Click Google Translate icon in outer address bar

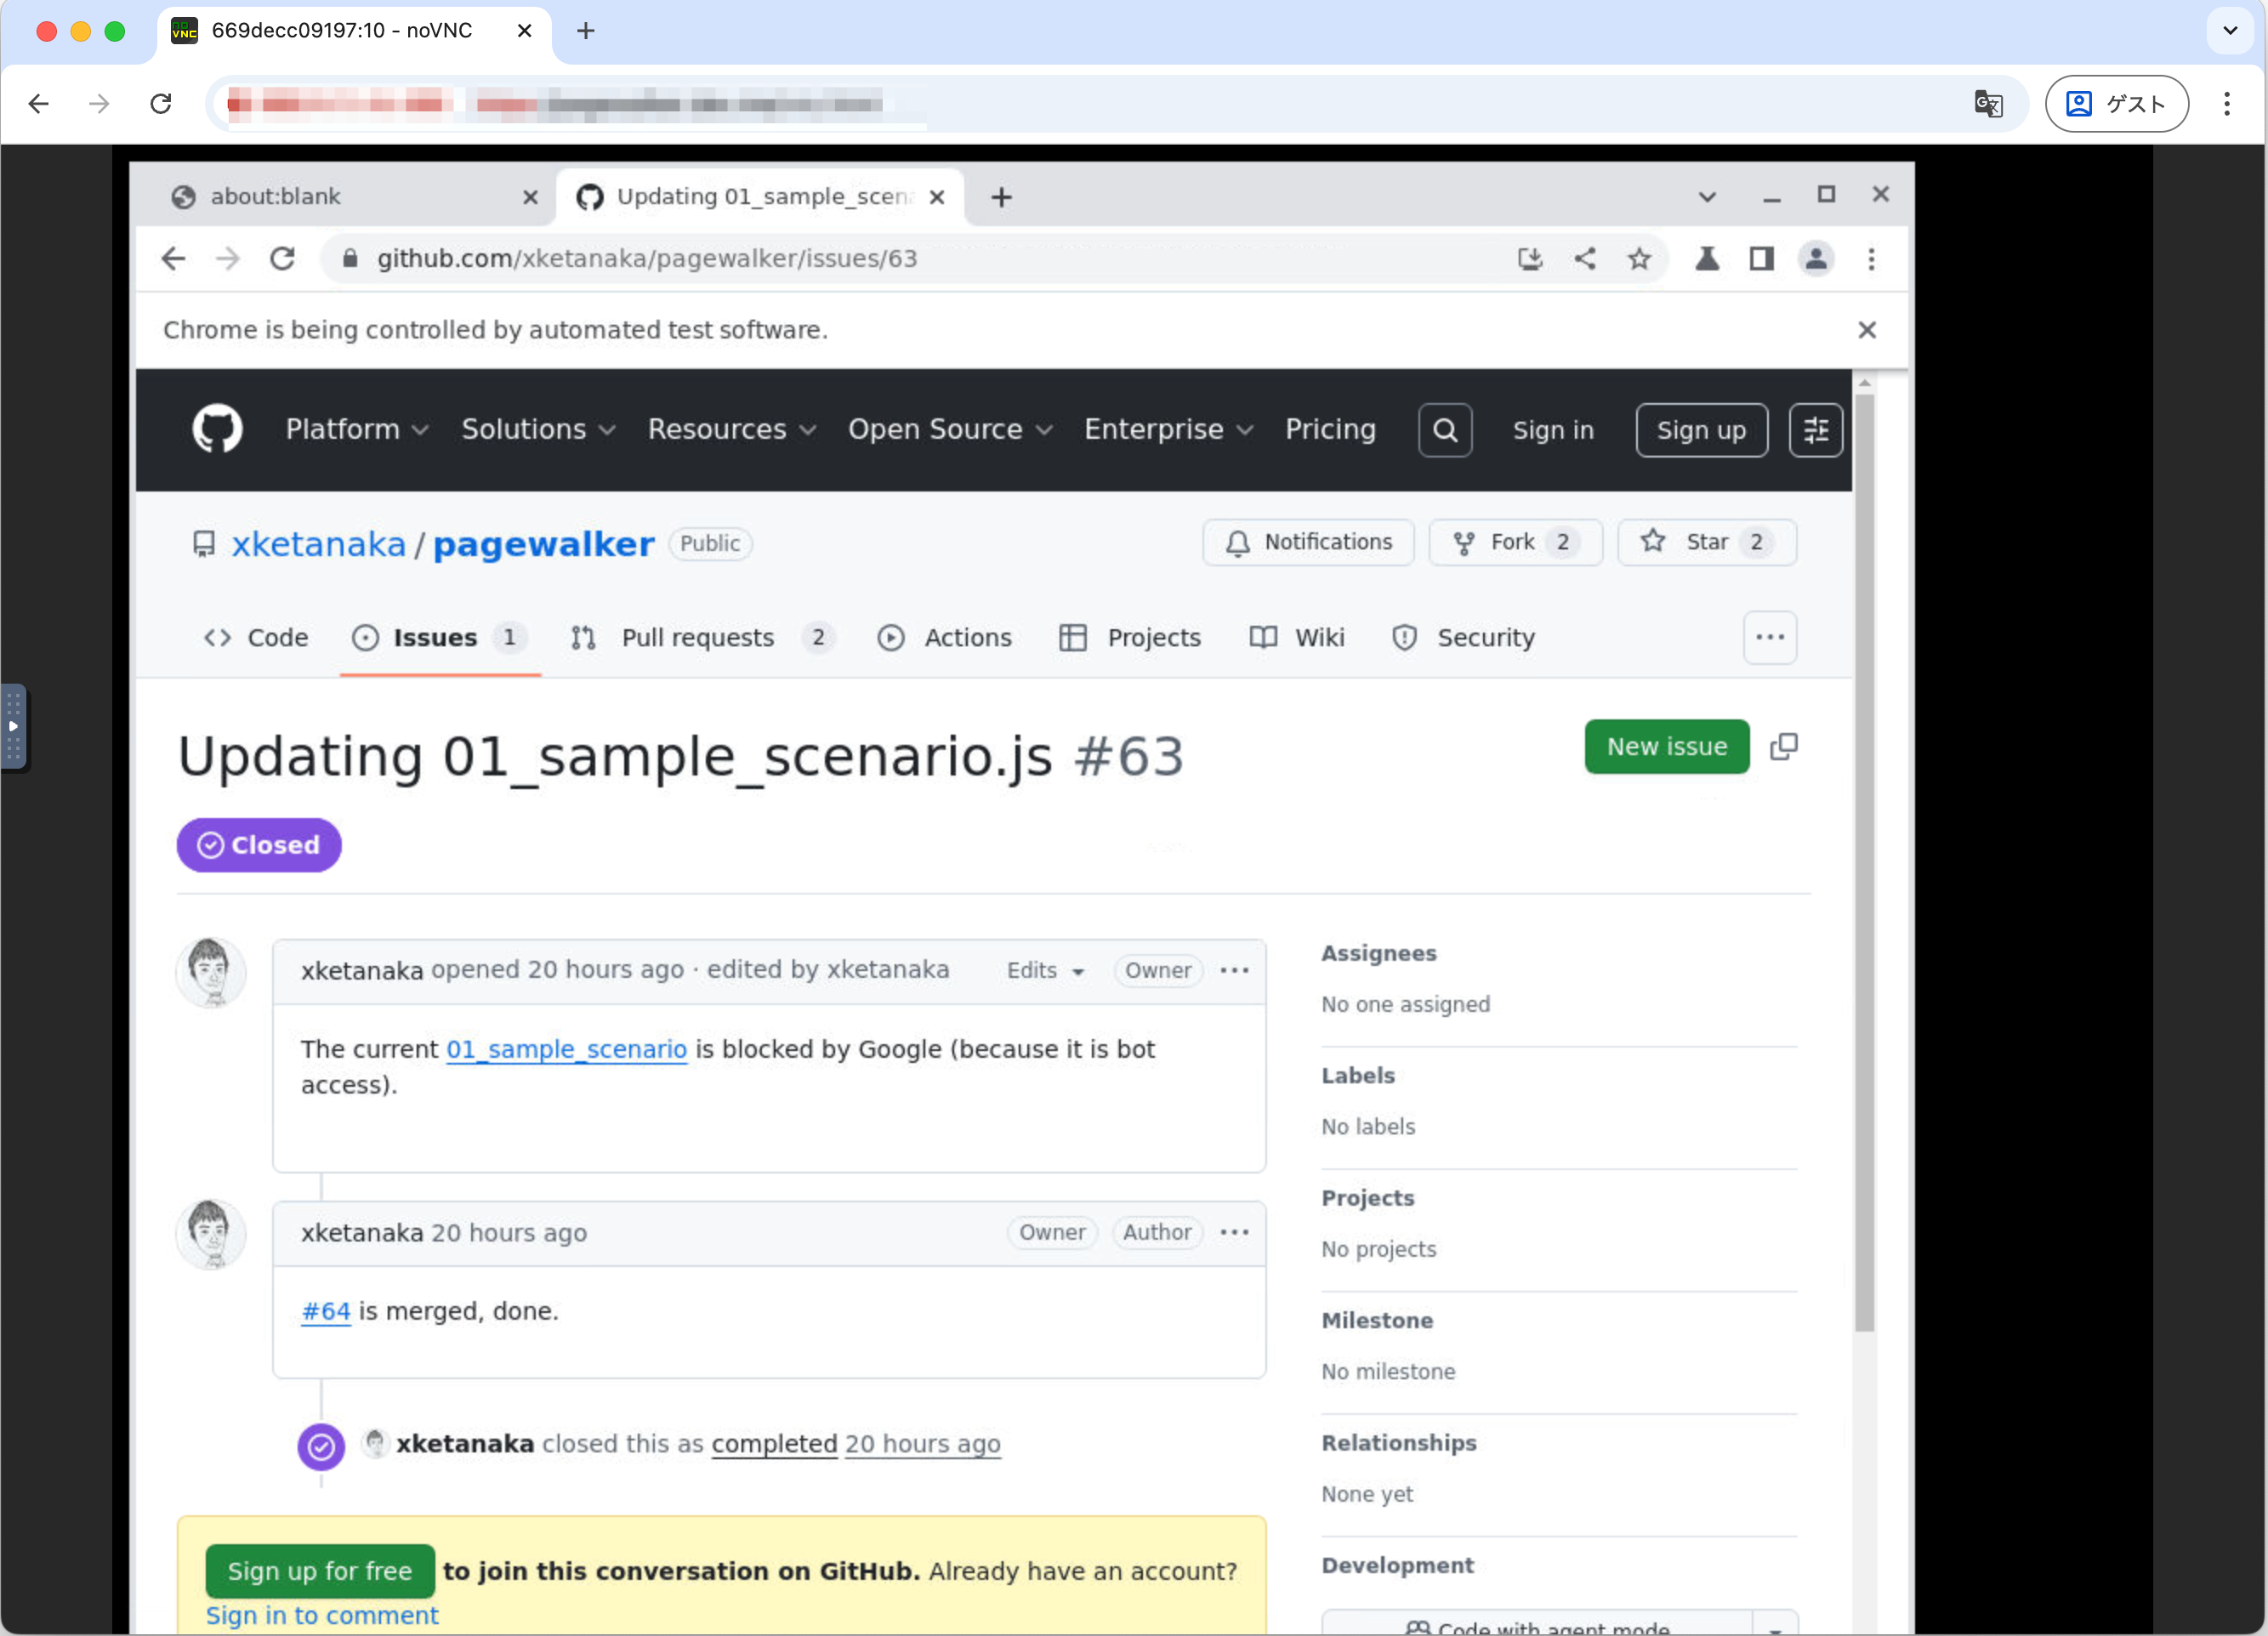tap(1987, 103)
